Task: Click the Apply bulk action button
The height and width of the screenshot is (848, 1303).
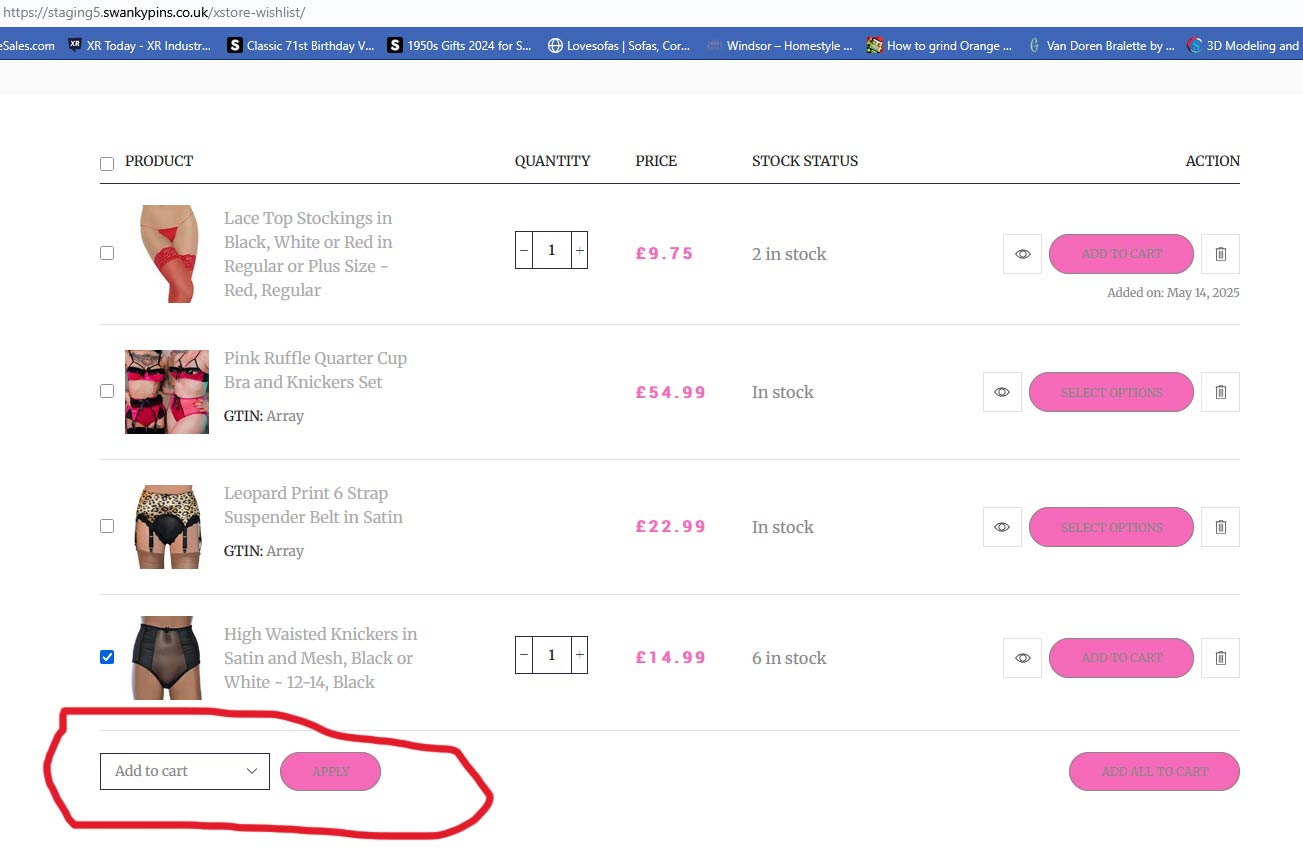Action: [330, 771]
